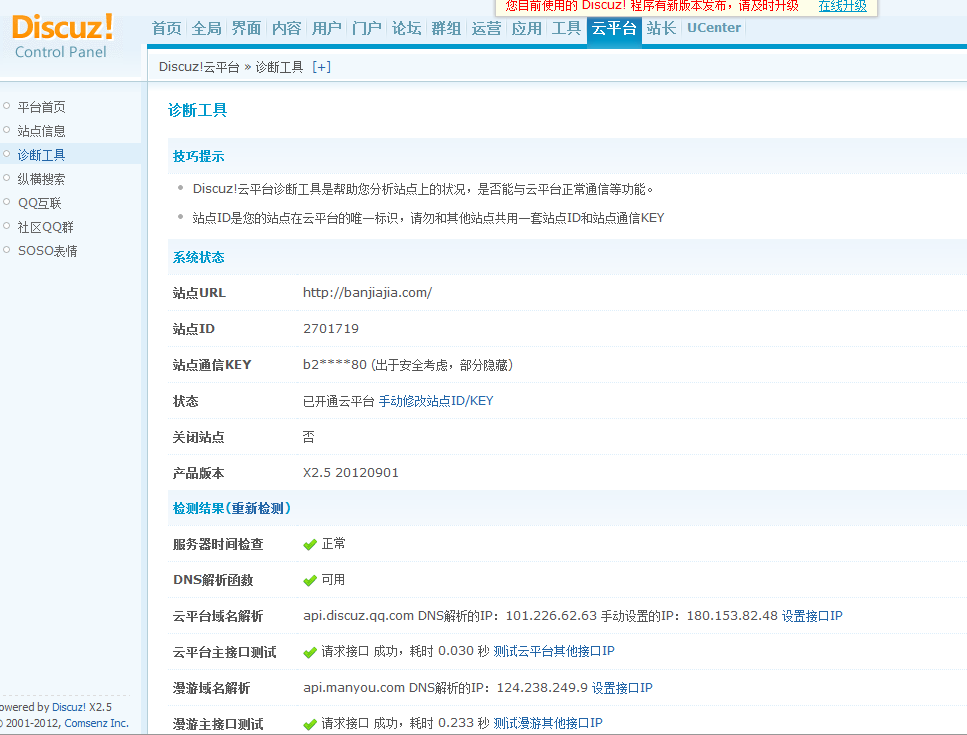Image resolution: width=967 pixels, height=735 pixels.
Task: Click green checkmark in 漫游主接口测试 row
Action: 310,725
